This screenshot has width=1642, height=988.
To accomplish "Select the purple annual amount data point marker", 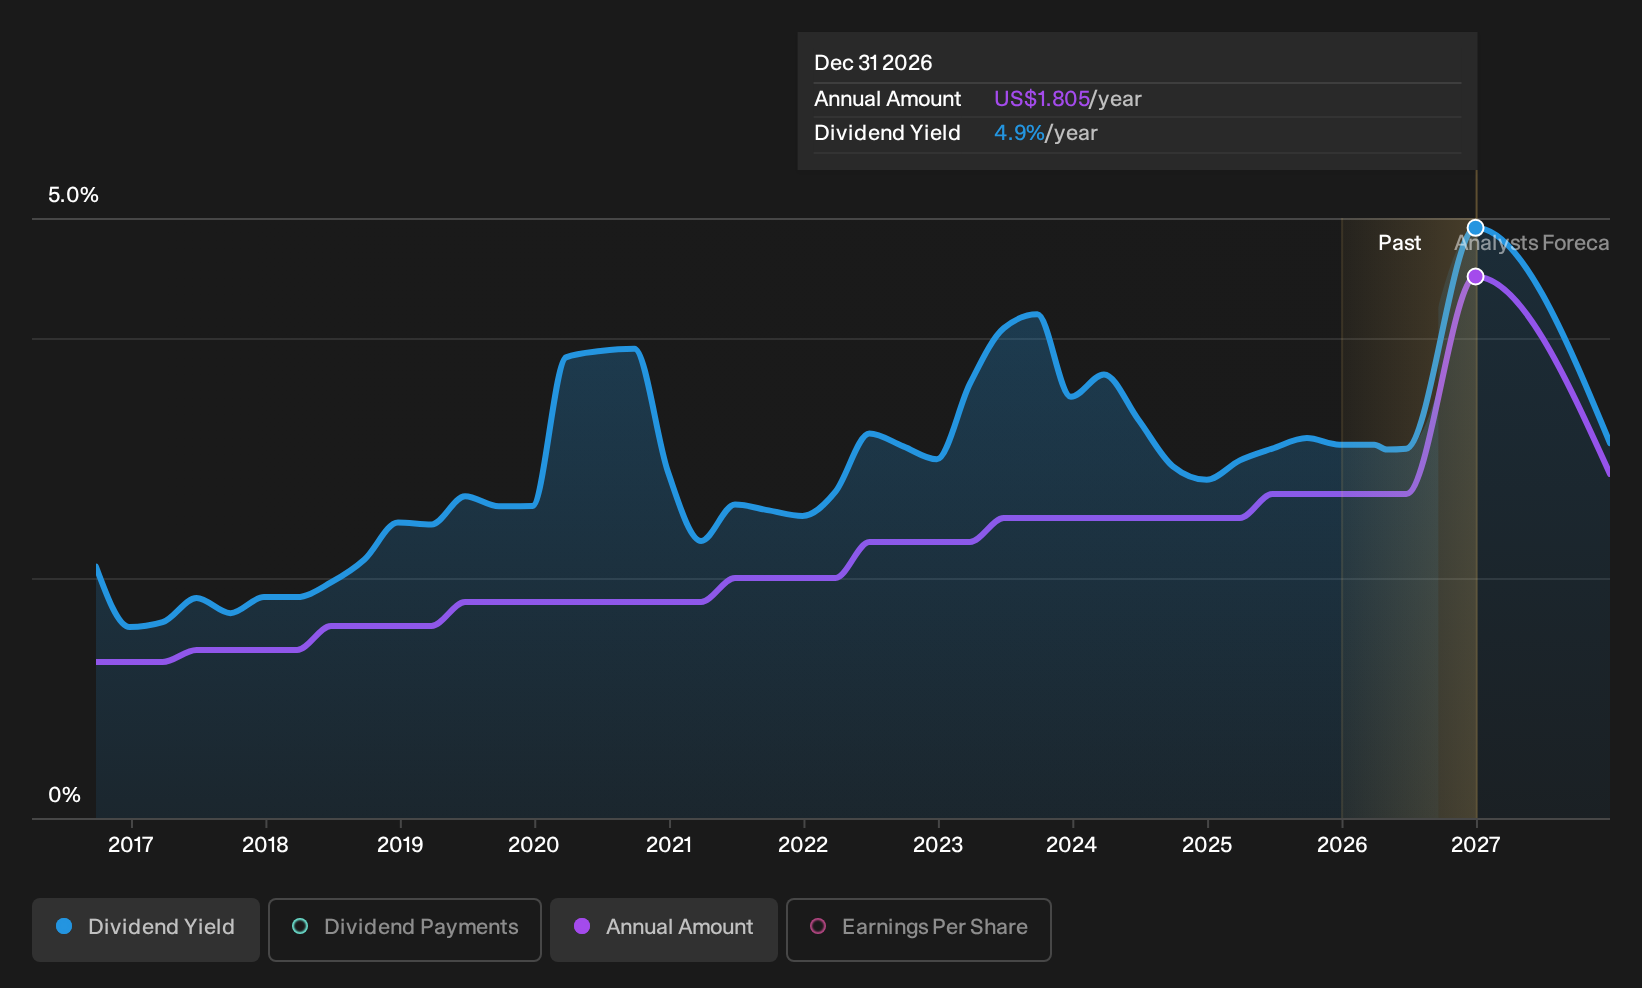I will [1475, 276].
